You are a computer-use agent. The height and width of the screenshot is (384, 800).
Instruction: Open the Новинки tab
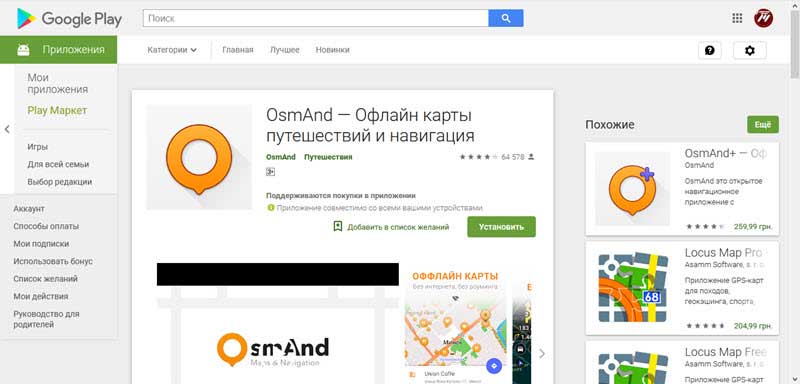(333, 50)
